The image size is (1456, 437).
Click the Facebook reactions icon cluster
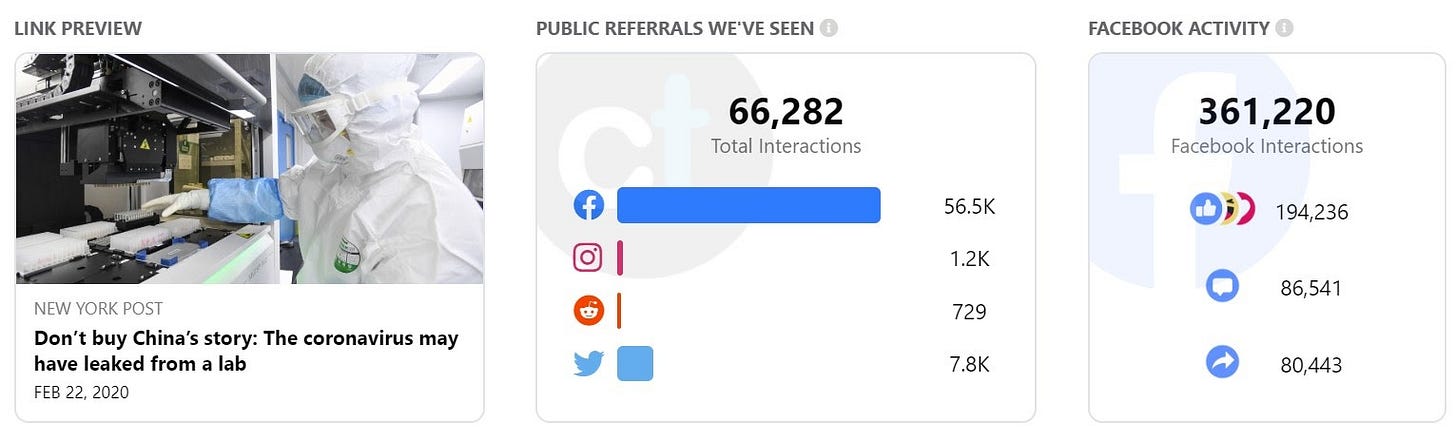(1222, 210)
